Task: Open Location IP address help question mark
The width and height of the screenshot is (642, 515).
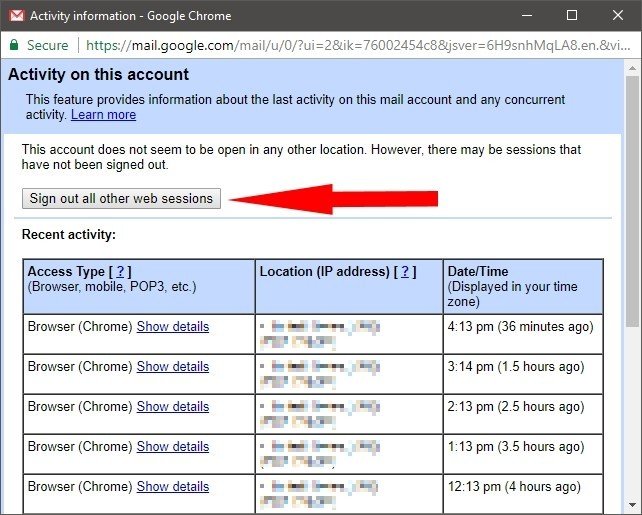Action: tap(405, 271)
